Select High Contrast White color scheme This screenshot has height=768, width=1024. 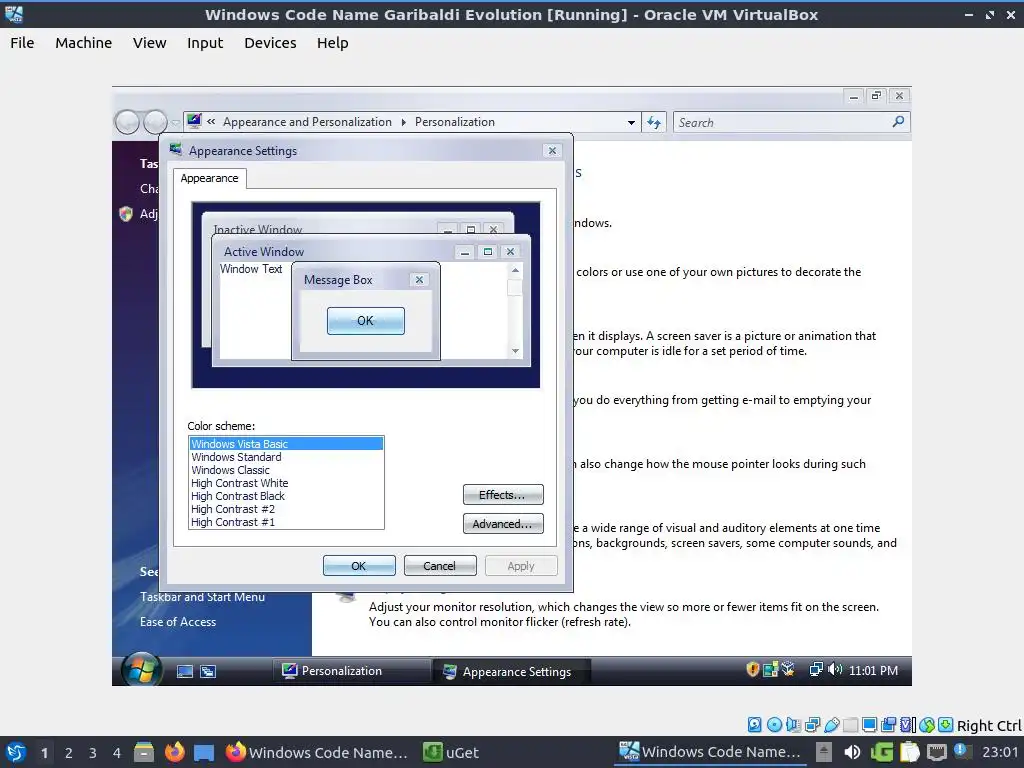tap(286, 483)
